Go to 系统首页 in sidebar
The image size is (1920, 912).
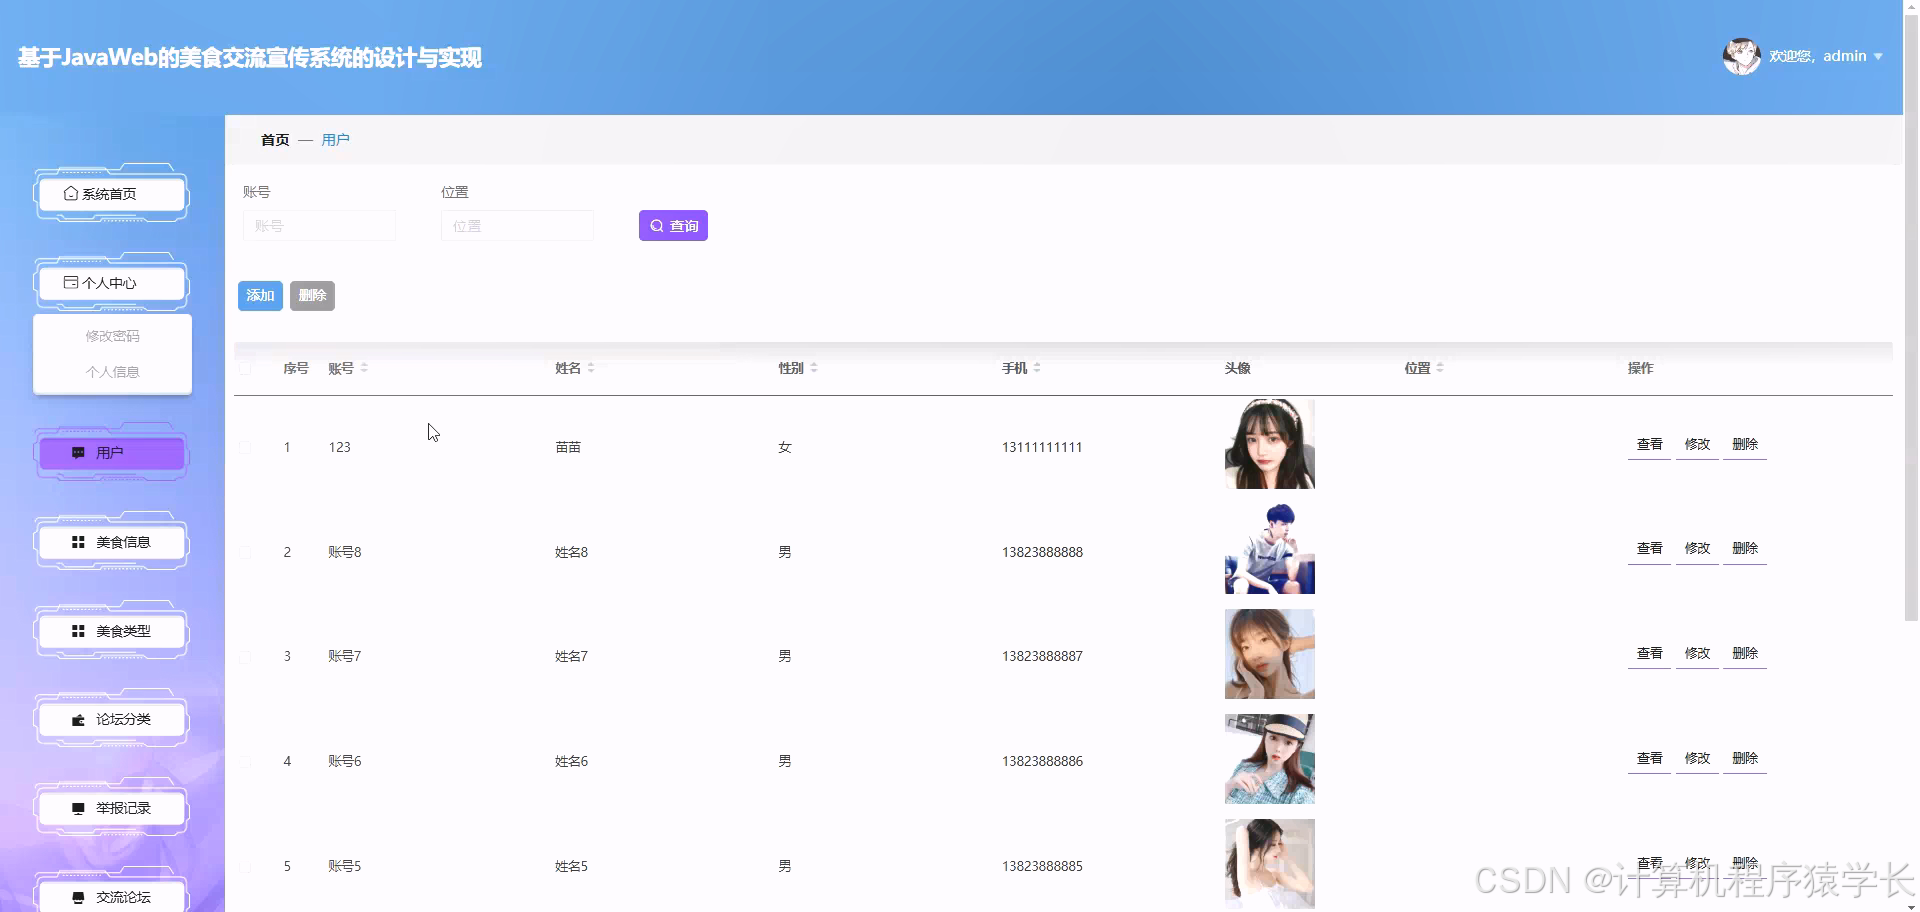[112, 194]
